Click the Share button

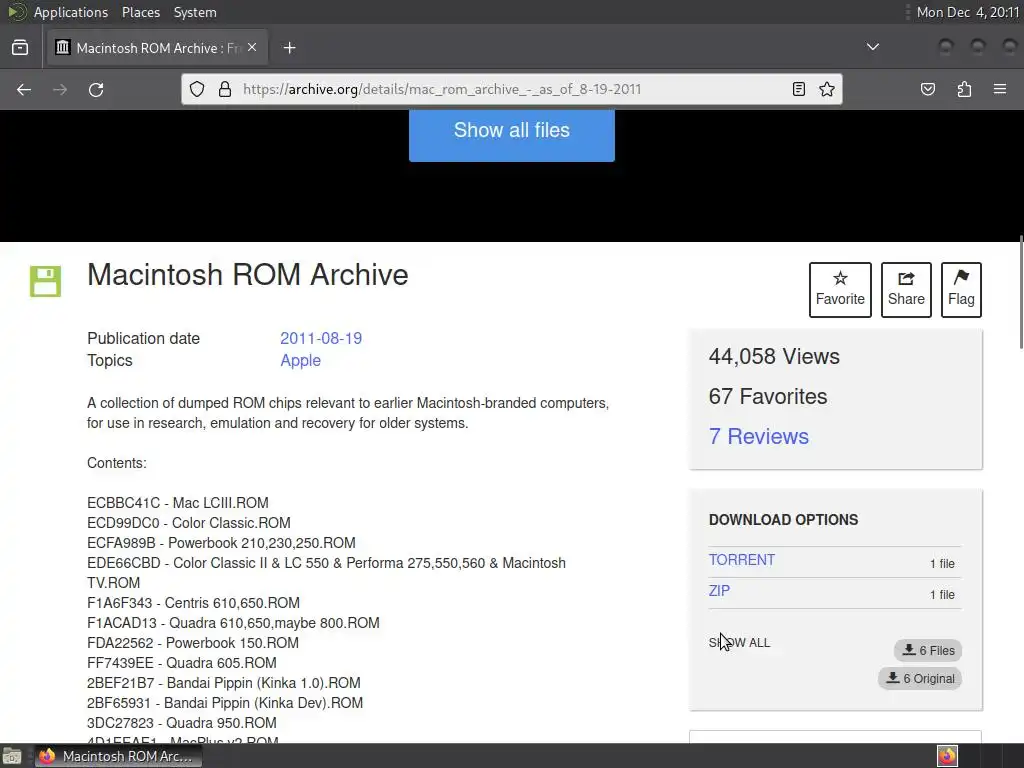906,290
